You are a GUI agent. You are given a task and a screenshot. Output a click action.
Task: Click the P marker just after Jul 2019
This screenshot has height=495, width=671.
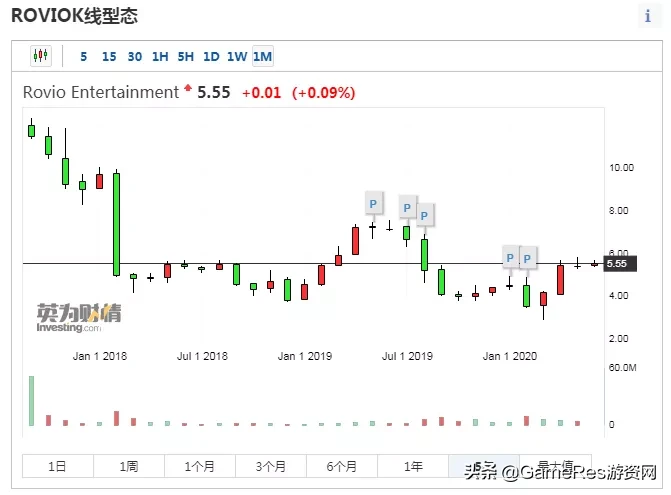coord(424,216)
